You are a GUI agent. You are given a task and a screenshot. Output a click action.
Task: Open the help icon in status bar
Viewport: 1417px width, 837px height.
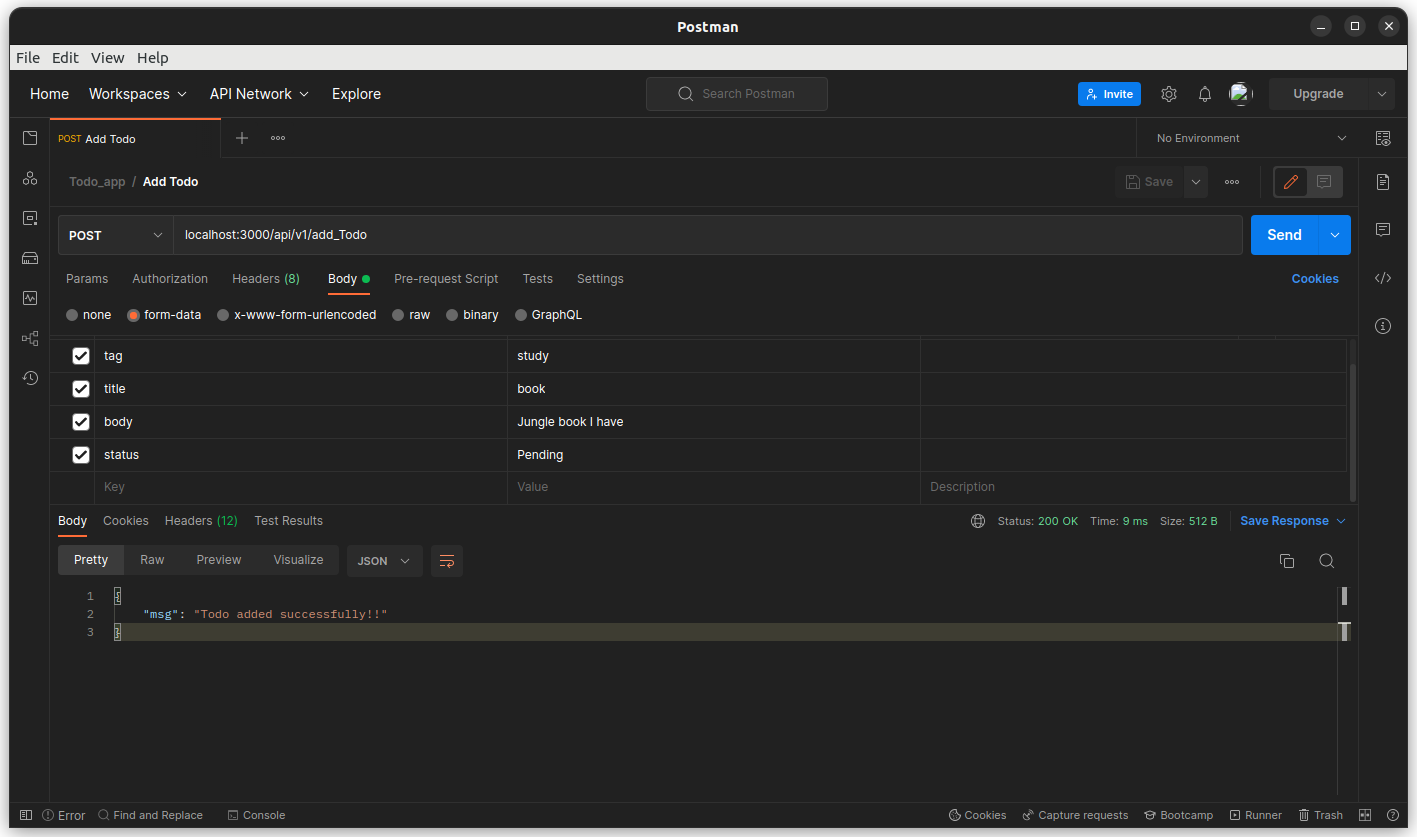(x=1393, y=815)
